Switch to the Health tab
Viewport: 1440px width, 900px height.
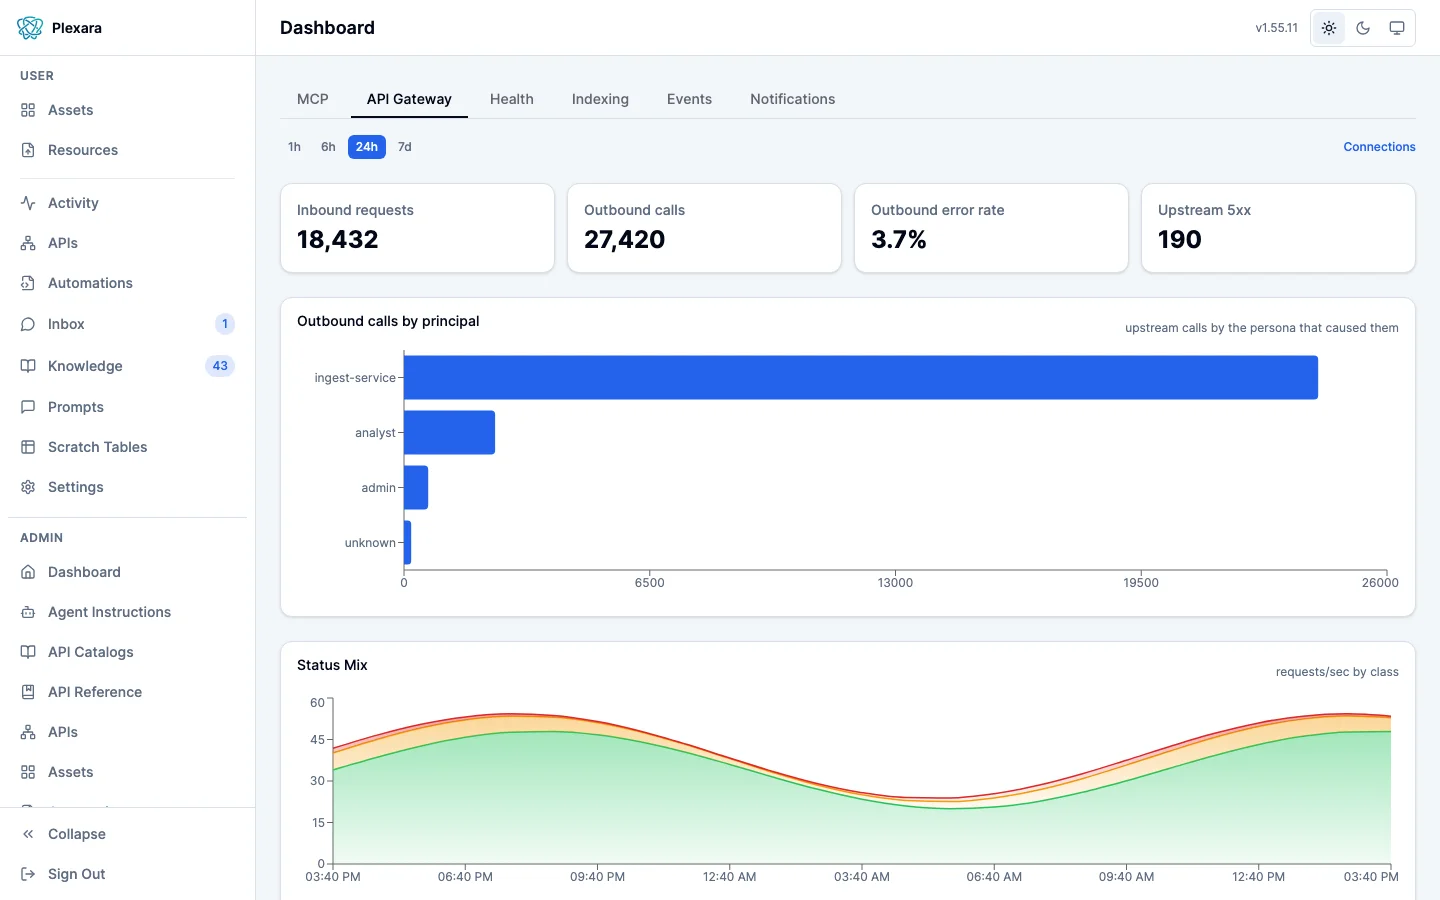tap(512, 99)
